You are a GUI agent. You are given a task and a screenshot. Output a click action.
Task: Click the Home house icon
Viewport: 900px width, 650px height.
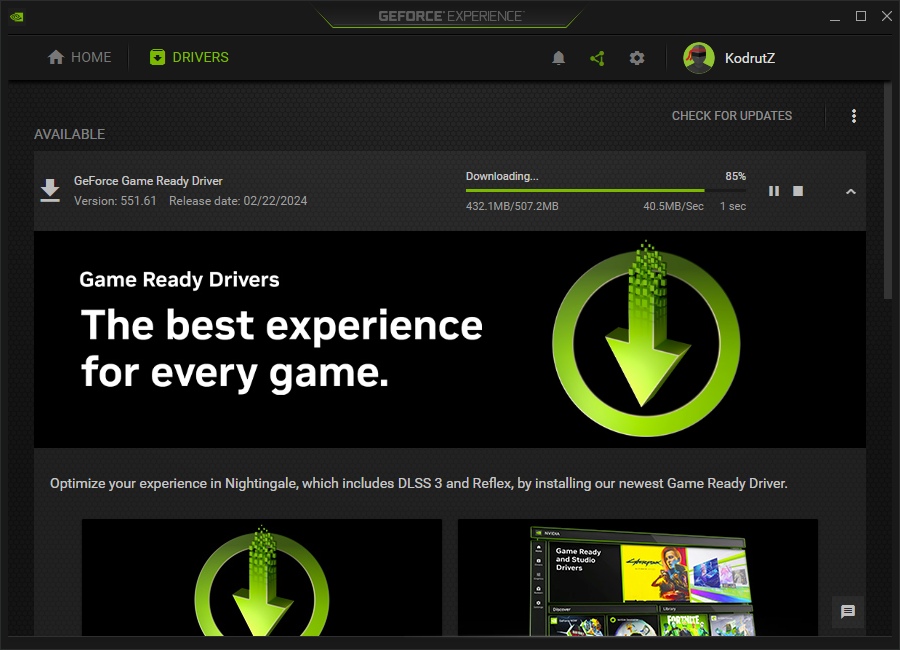(56, 57)
